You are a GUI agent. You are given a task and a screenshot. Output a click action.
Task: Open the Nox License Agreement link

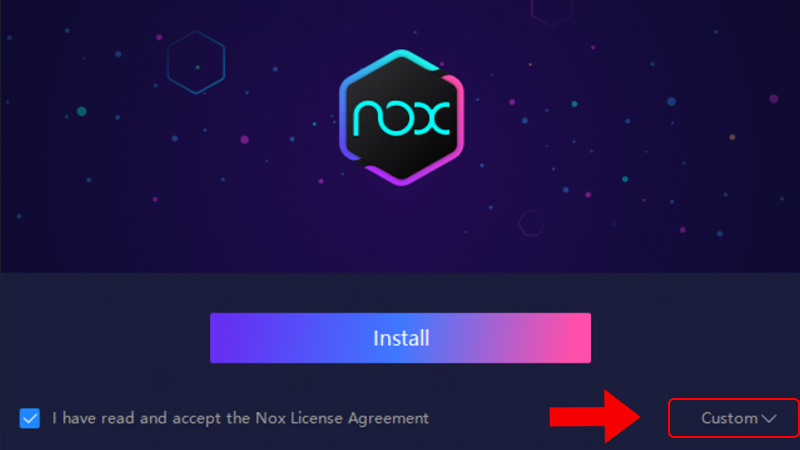[x=342, y=418]
